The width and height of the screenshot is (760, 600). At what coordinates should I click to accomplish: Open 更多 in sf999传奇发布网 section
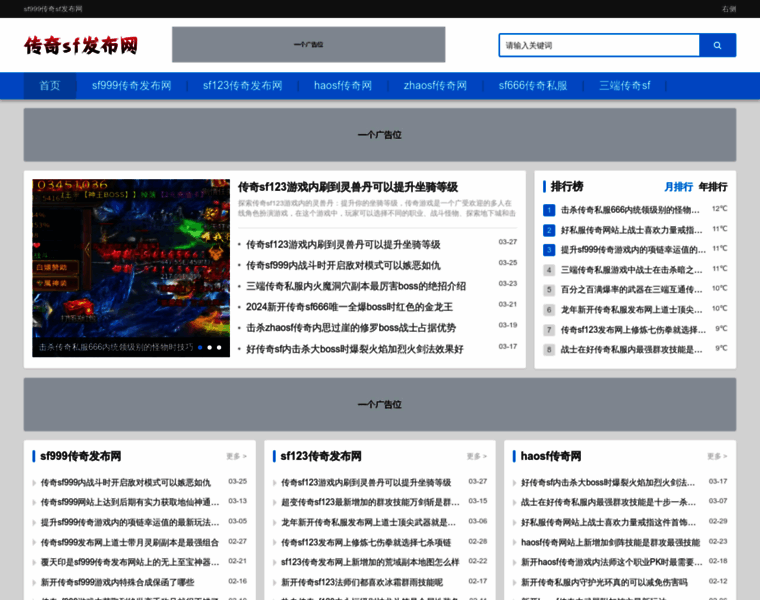click(x=236, y=456)
